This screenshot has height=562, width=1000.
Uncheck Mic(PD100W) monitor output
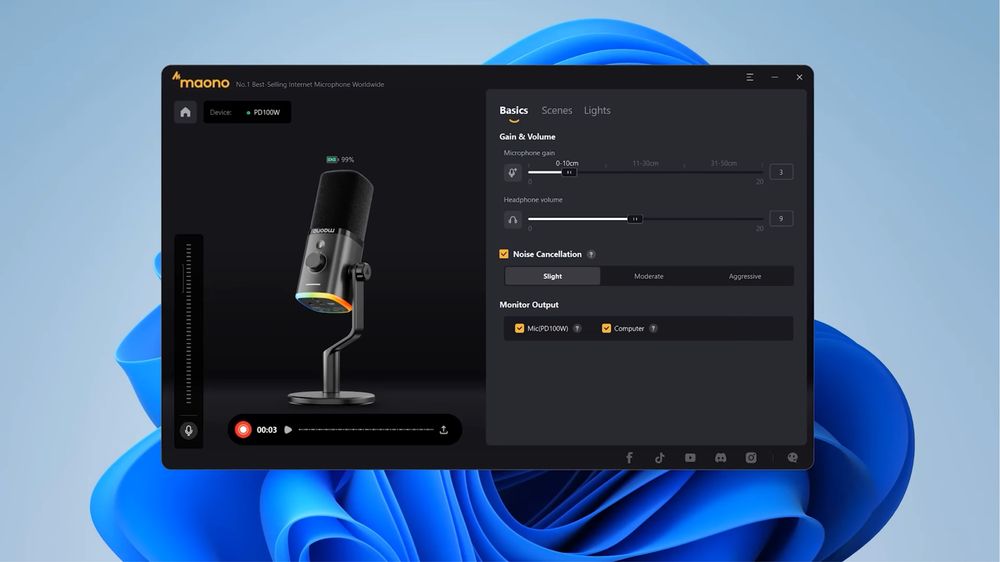coord(519,329)
